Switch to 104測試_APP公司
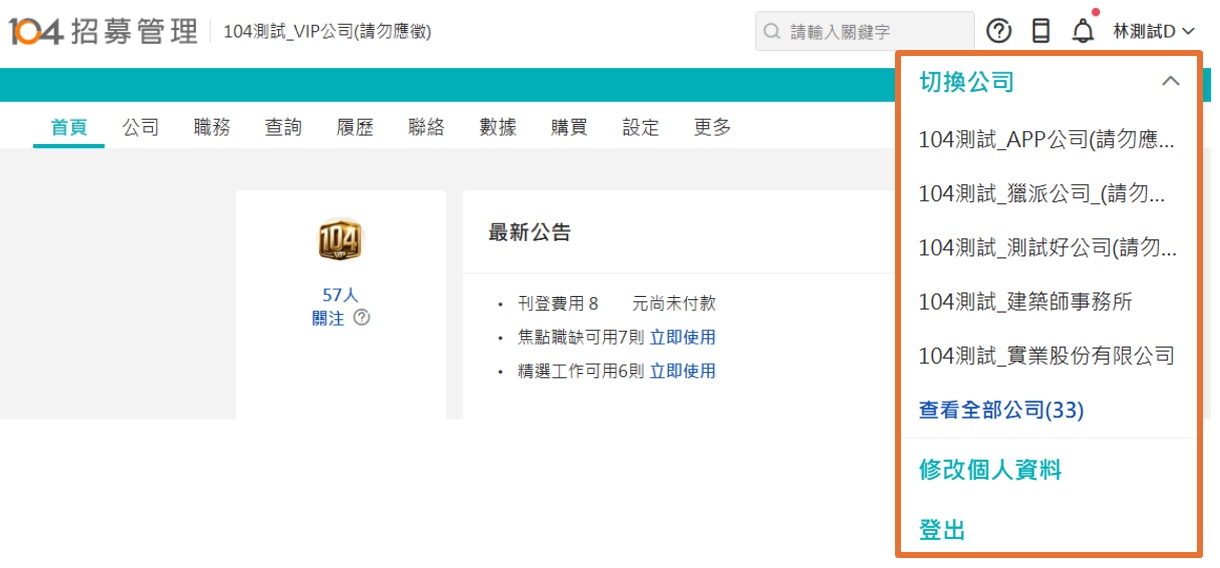 (1046, 140)
